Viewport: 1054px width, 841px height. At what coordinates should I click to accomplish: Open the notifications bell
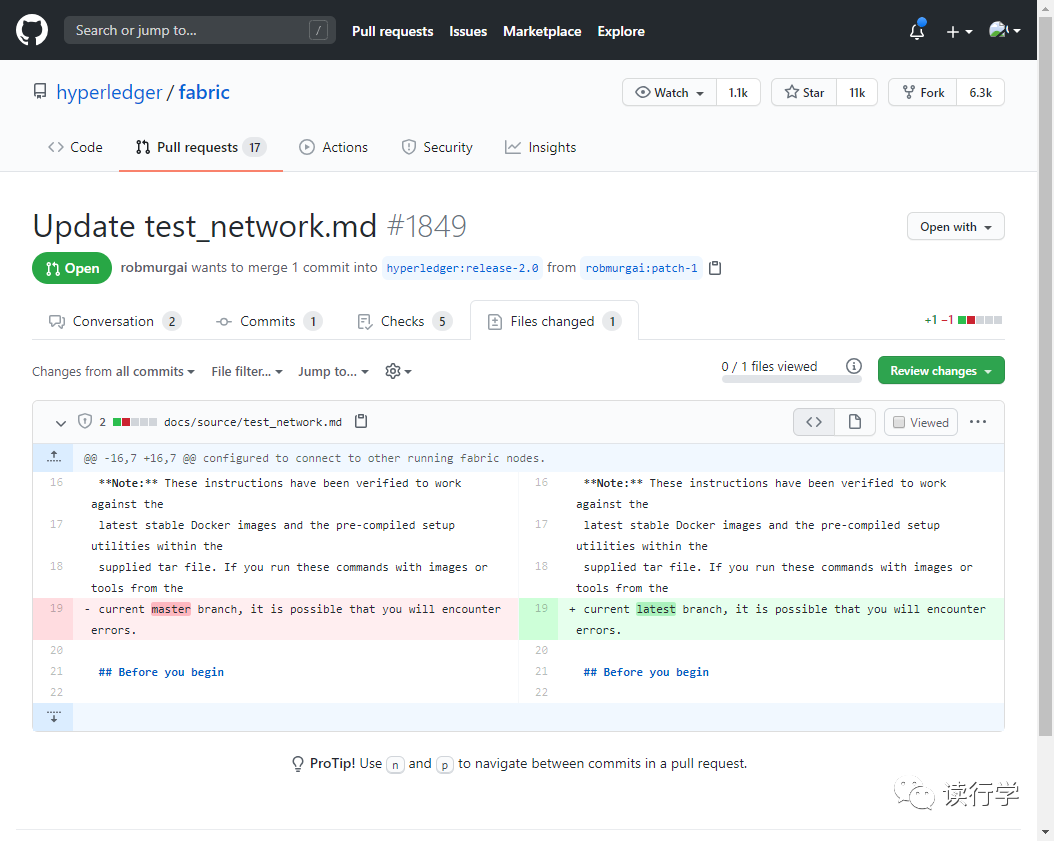click(917, 31)
